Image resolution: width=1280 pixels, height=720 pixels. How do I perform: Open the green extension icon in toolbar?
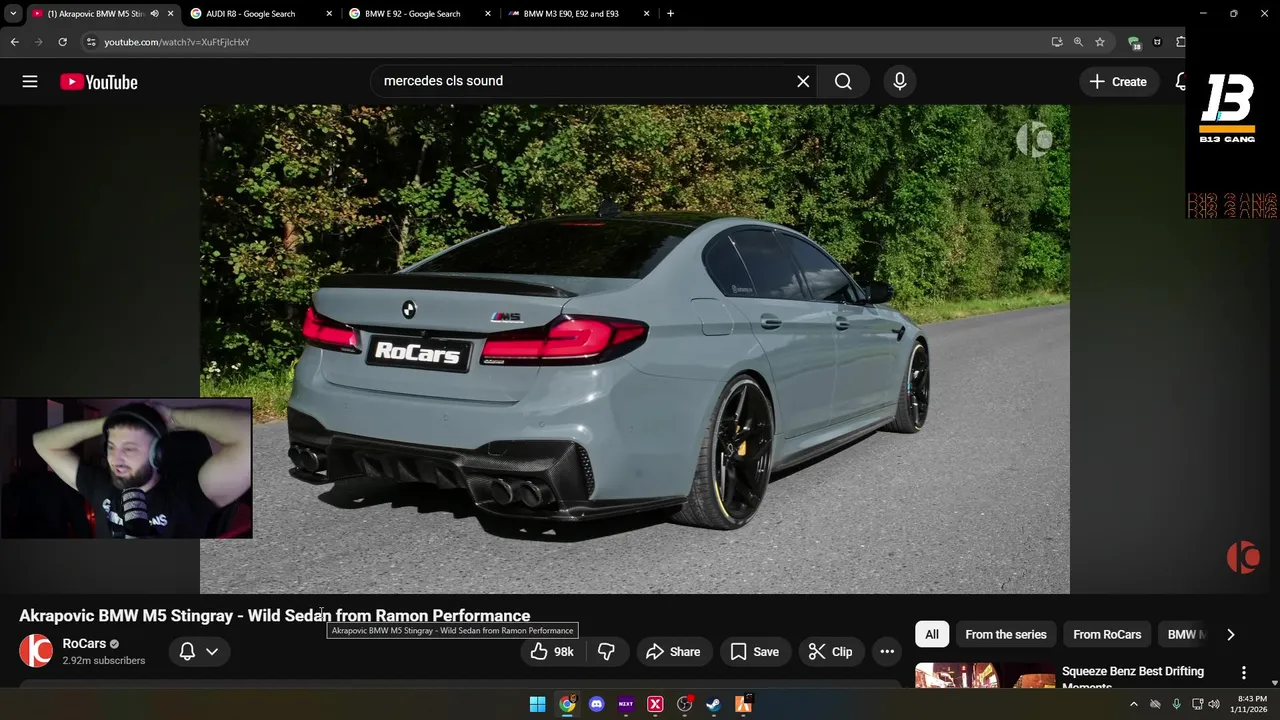1134,42
